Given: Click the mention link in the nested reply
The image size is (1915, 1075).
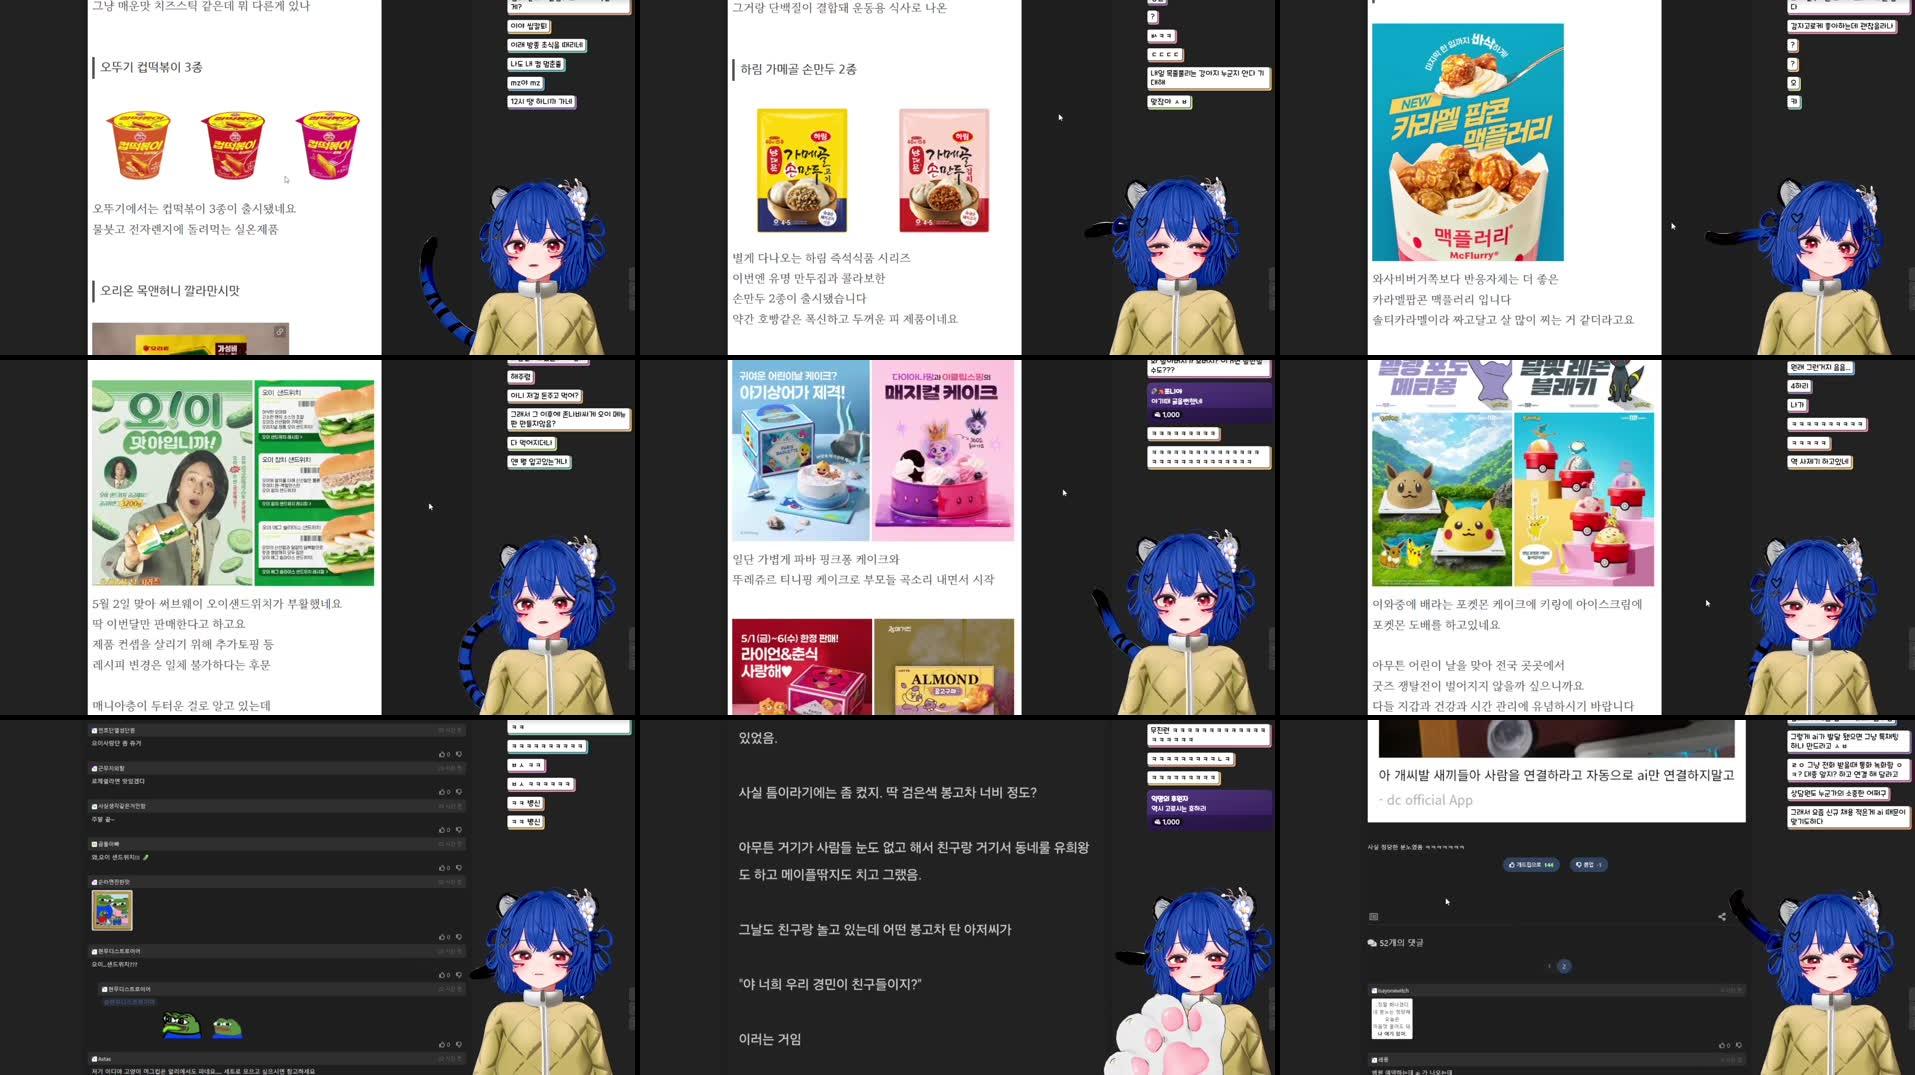Looking at the screenshot, I should click(130, 1002).
